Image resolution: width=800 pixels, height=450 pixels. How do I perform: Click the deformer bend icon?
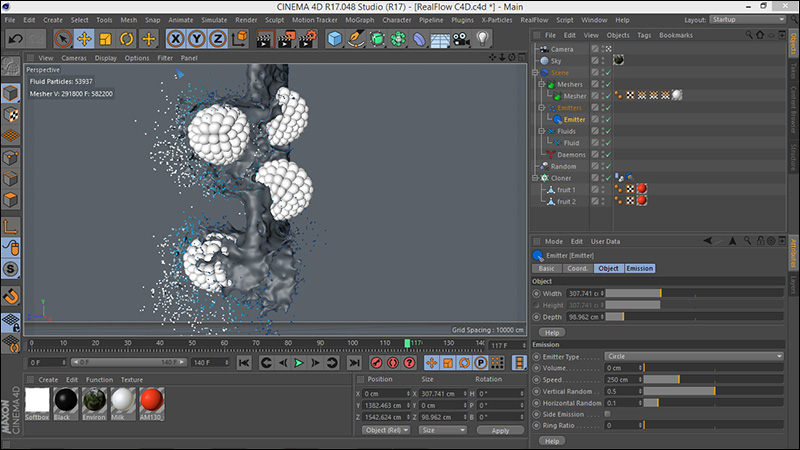(x=419, y=39)
